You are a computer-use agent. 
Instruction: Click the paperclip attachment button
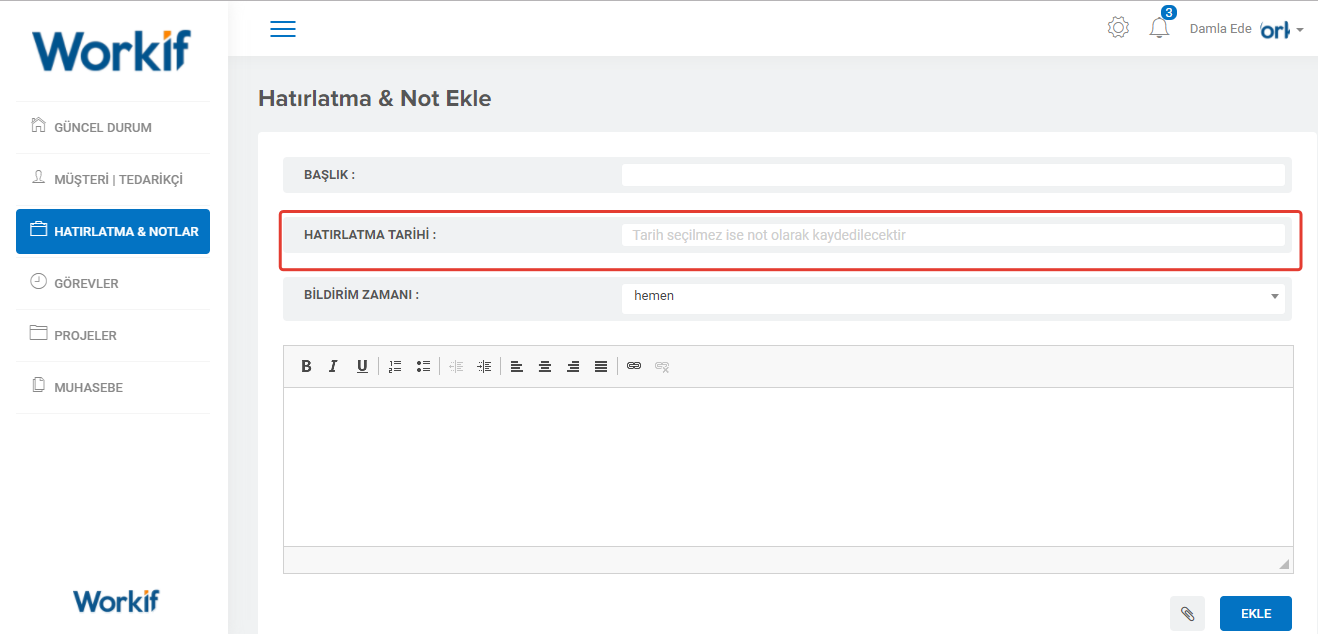1187,613
